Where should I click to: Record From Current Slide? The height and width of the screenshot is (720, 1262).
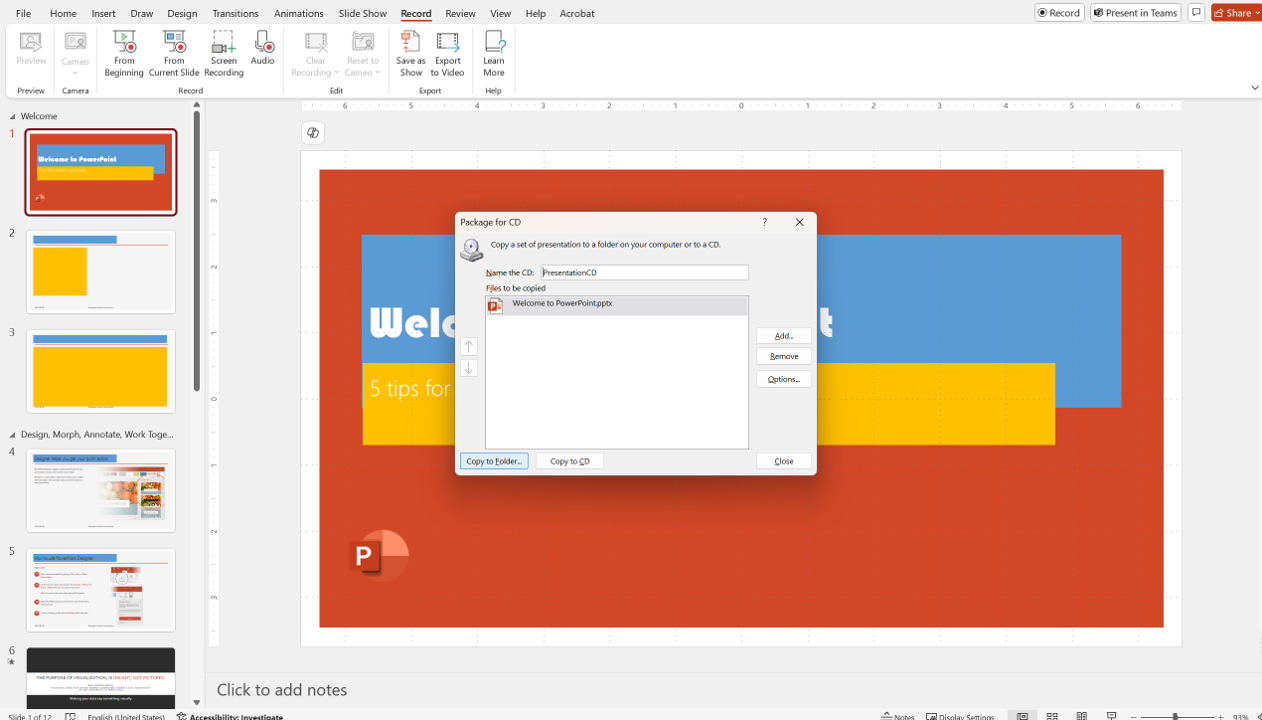pos(173,55)
